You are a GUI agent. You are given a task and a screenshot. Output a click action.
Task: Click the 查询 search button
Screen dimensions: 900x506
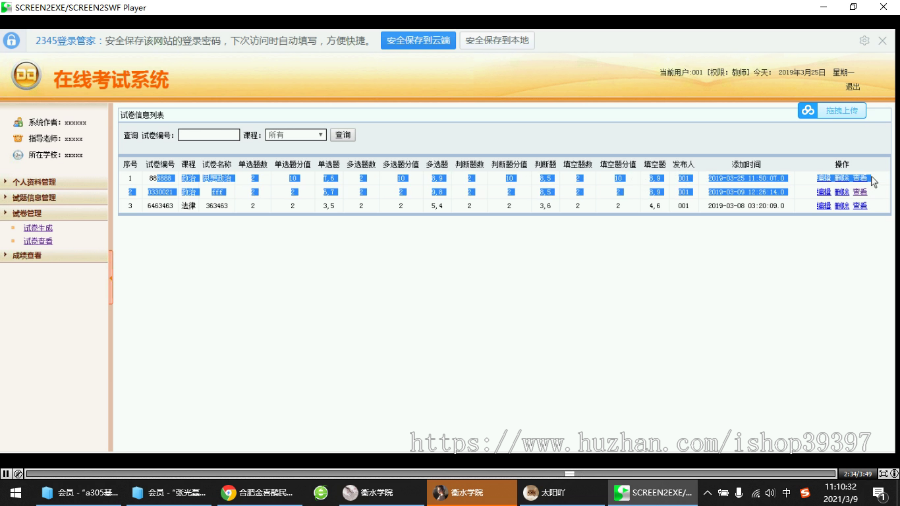tap(343, 135)
